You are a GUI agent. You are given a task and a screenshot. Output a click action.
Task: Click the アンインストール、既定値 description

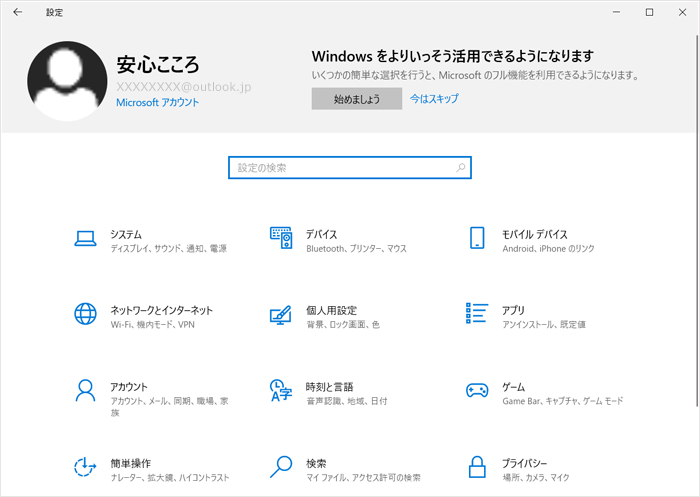pos(544,325)
